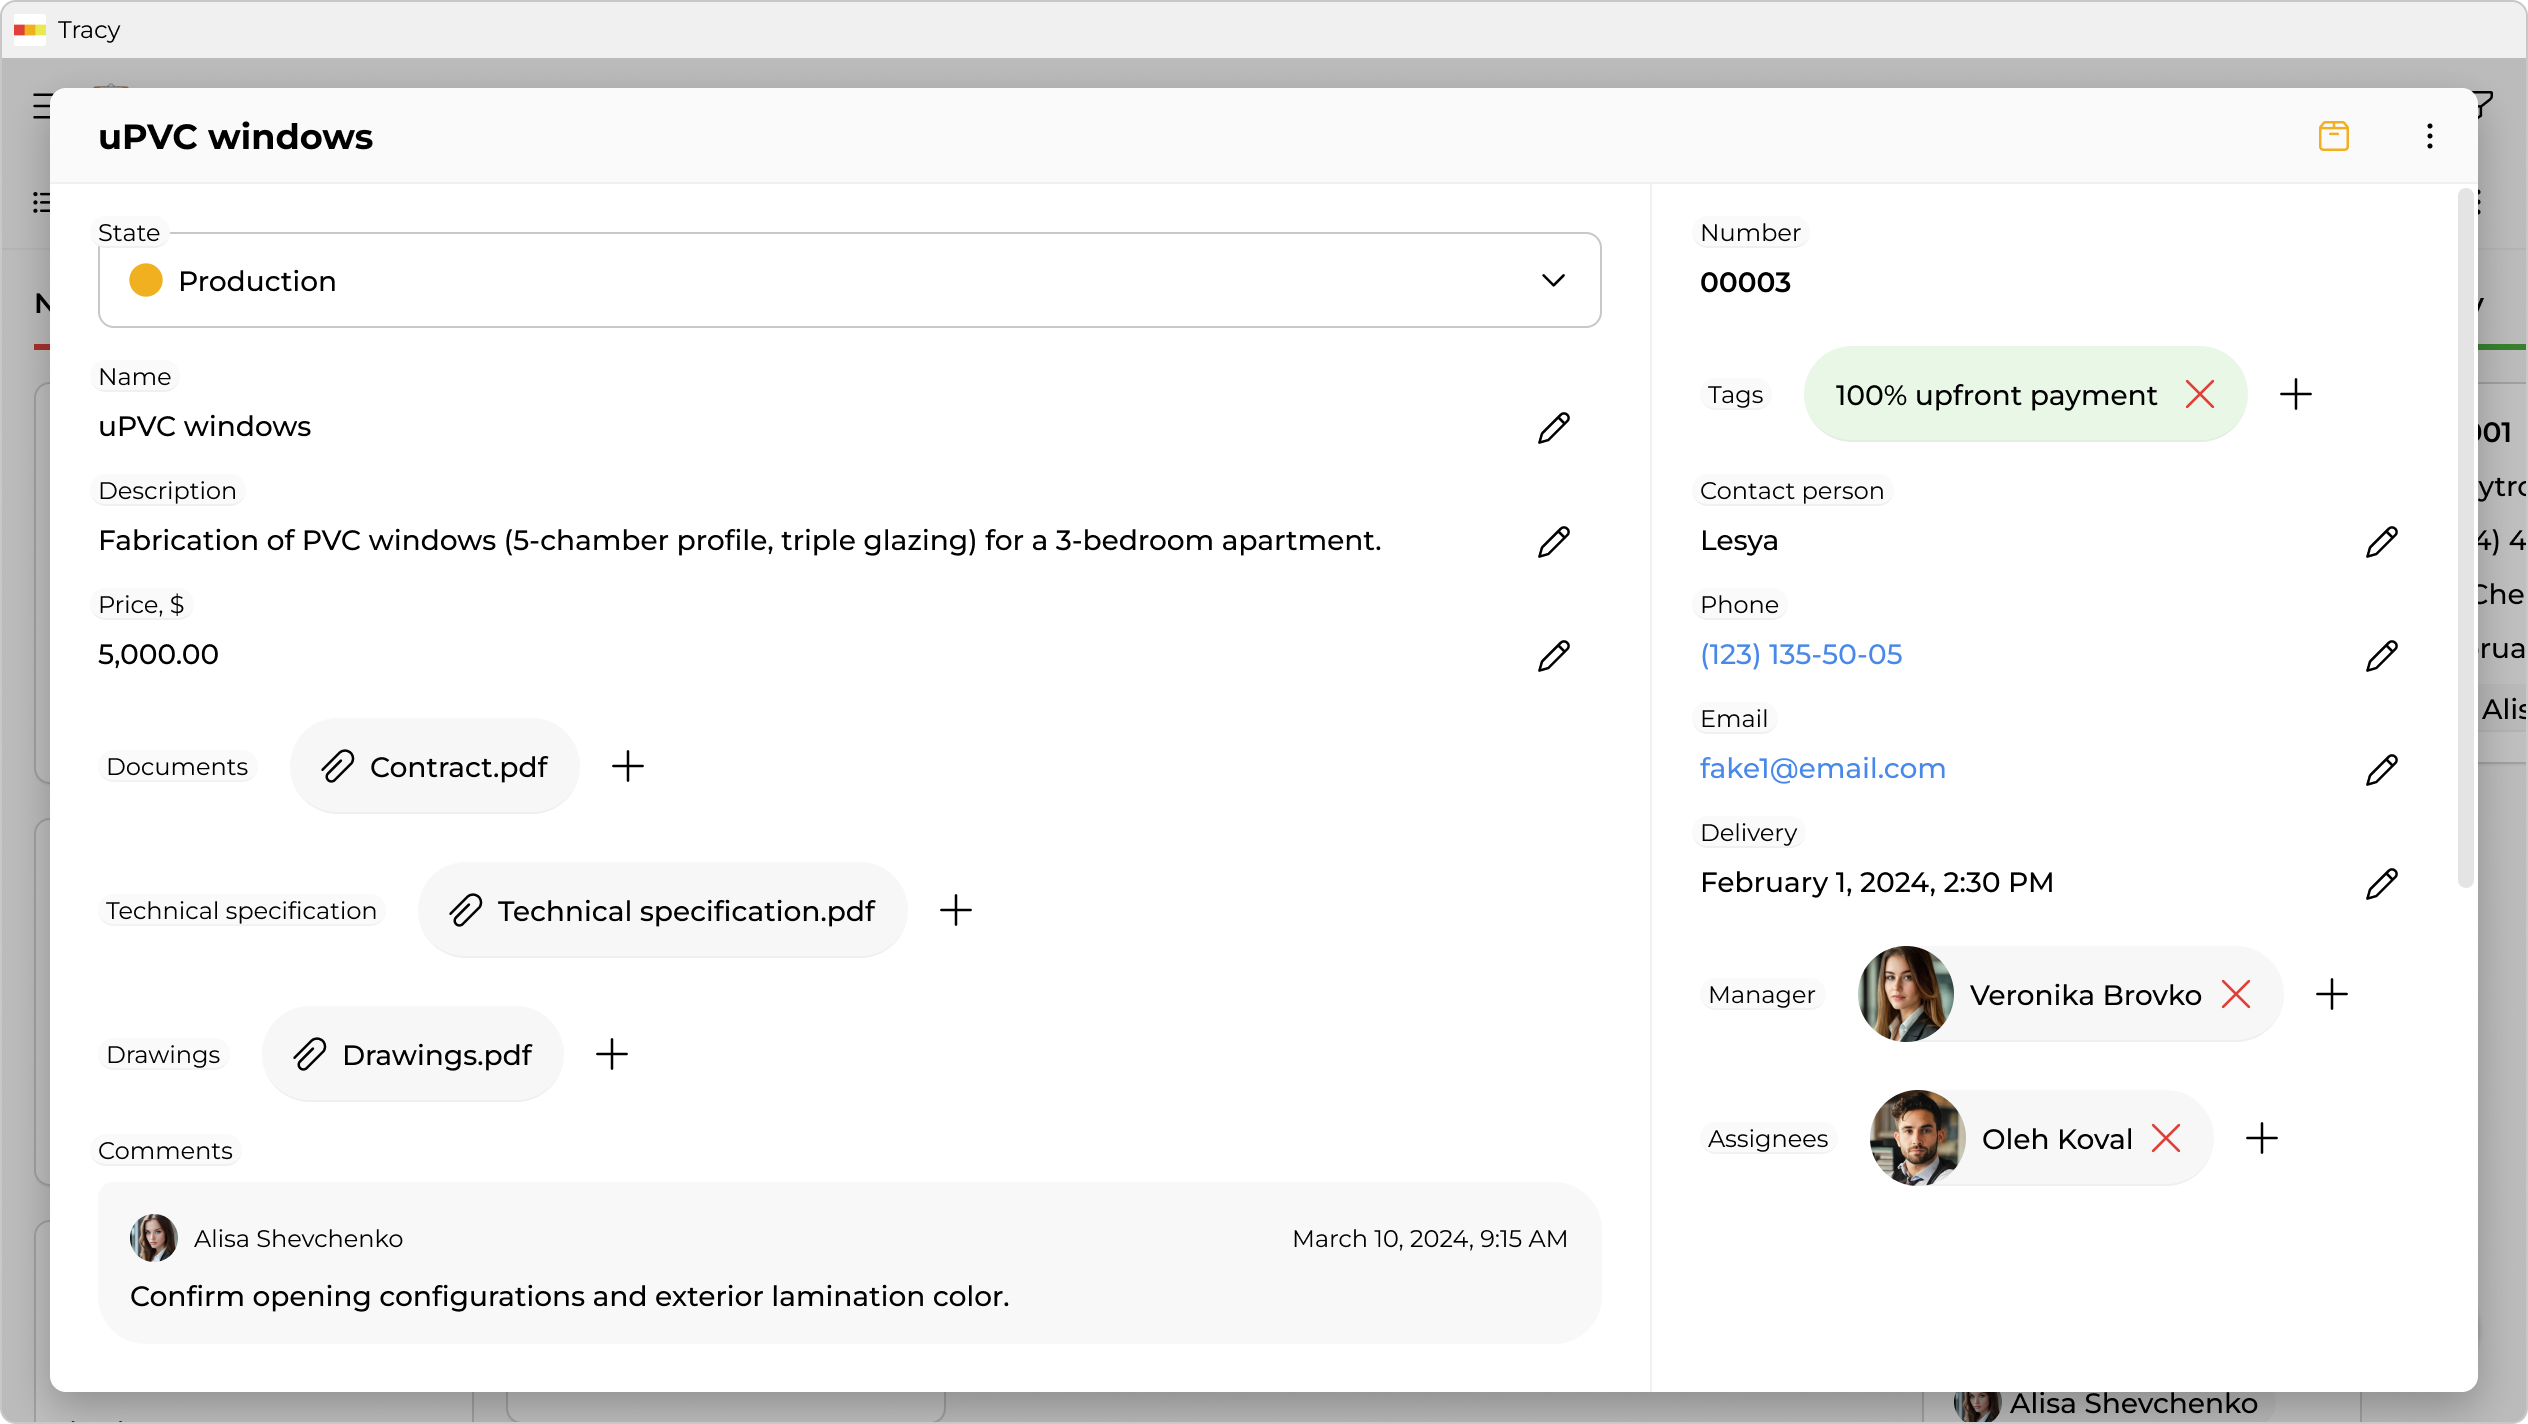The width and height of the screenshot is (2528, 1424).
Task: Click the fake1@email.com email link
Action: [x=1822, y=769]
